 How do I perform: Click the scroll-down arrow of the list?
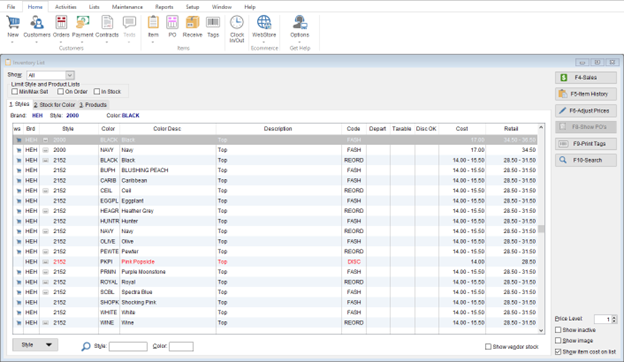(x=541, y=331)
